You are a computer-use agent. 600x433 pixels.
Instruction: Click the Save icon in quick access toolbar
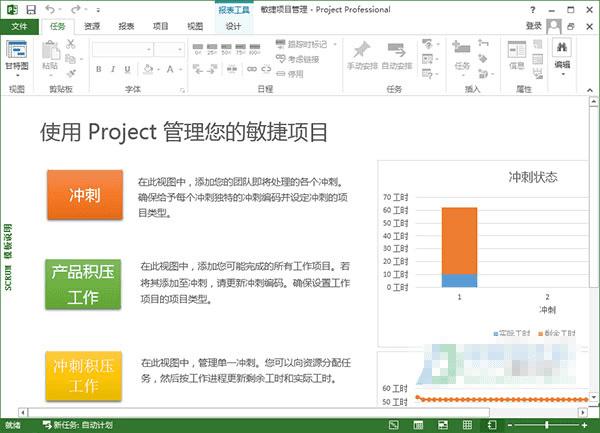click(30, 9)
